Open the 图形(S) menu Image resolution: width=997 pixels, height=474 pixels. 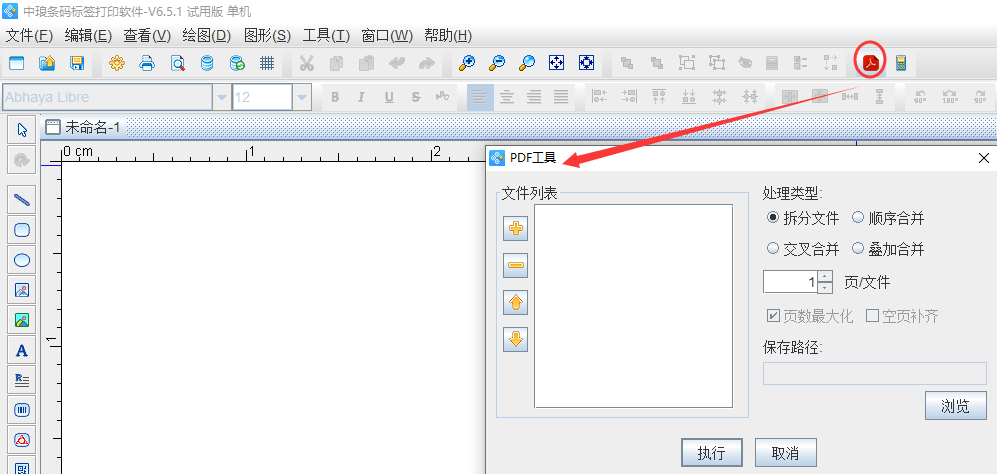267,36
